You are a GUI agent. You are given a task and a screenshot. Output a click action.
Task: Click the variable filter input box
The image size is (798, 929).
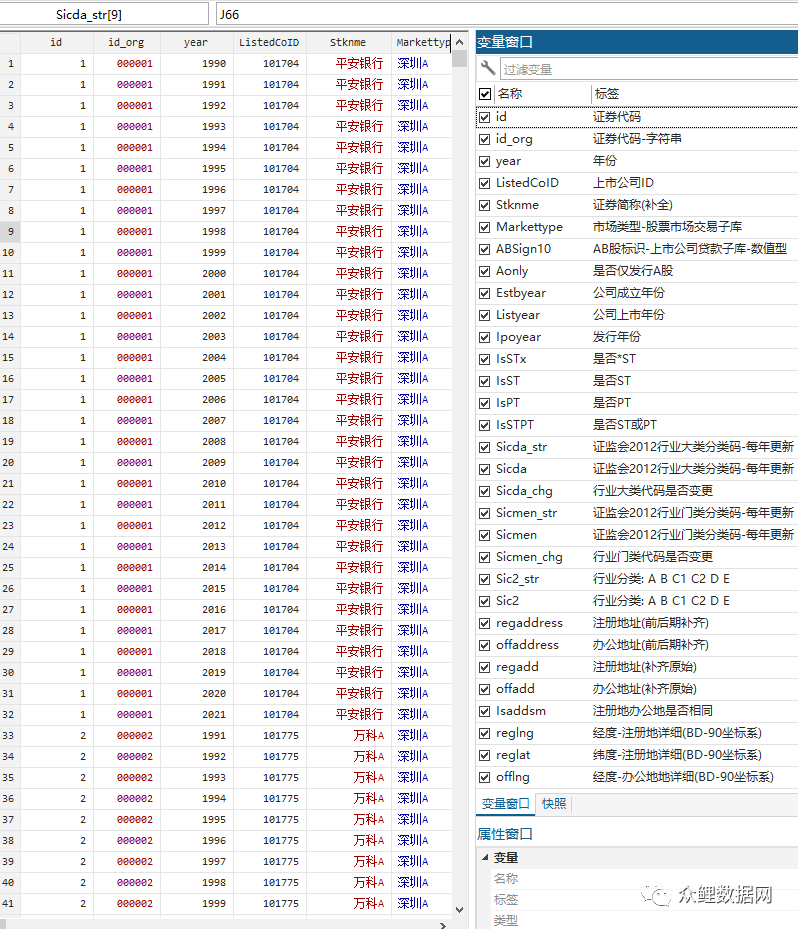pos(649,69)
